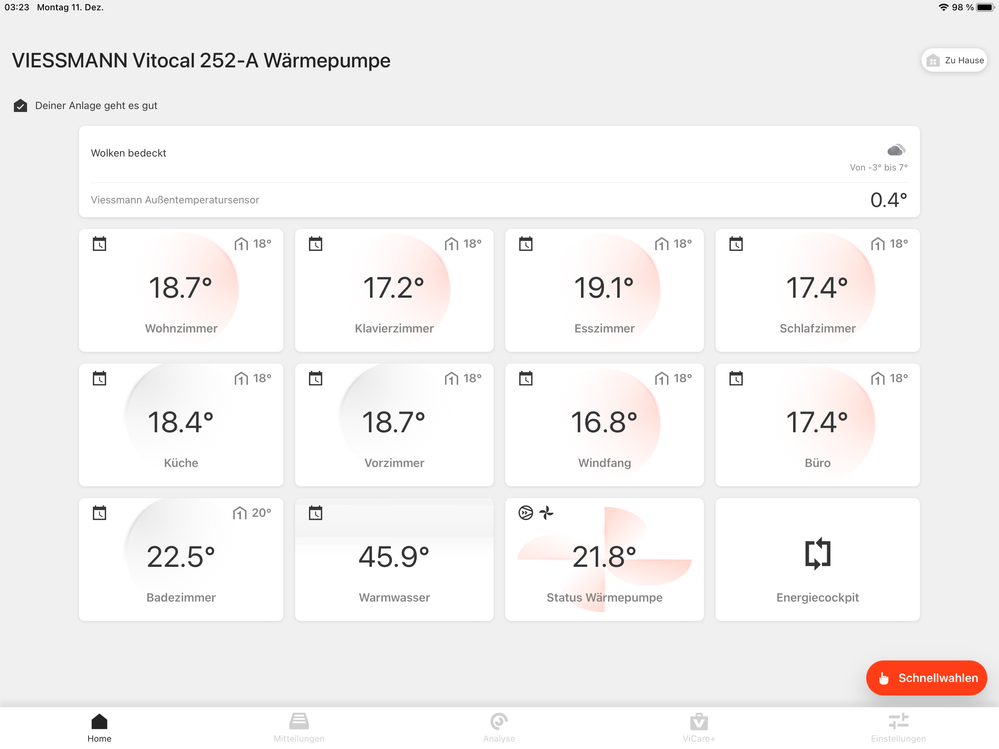Open the Mitteilungen tab

299,727
